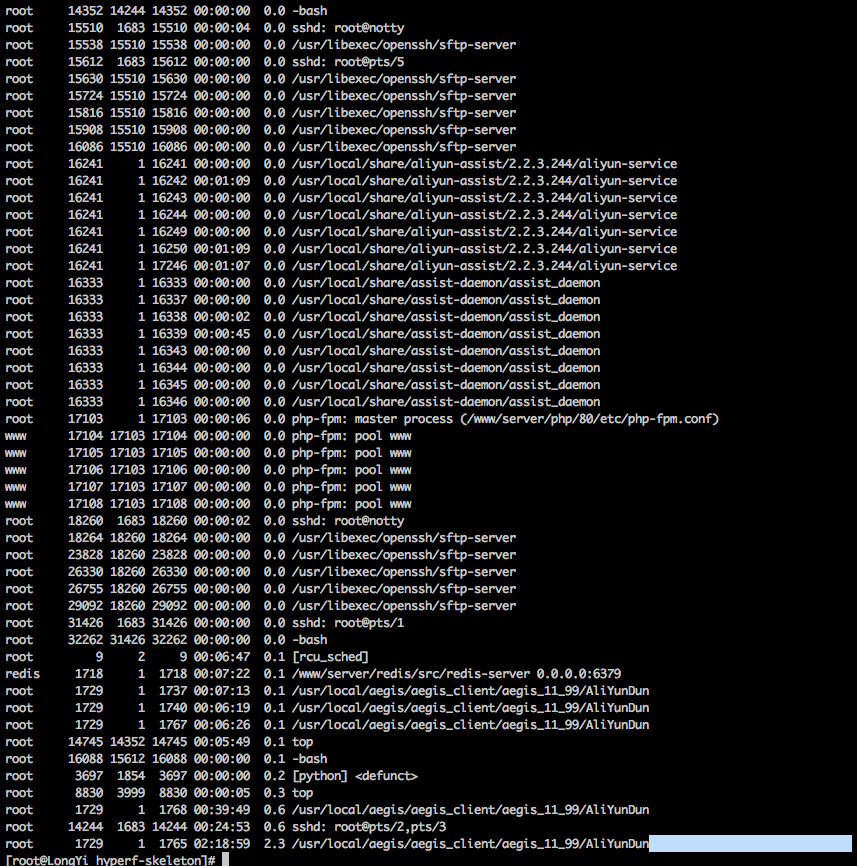The image size is (857, 866).
Task: Click the shell prompt cursor block
Action: pyautogui.click(x=225, y=859)
